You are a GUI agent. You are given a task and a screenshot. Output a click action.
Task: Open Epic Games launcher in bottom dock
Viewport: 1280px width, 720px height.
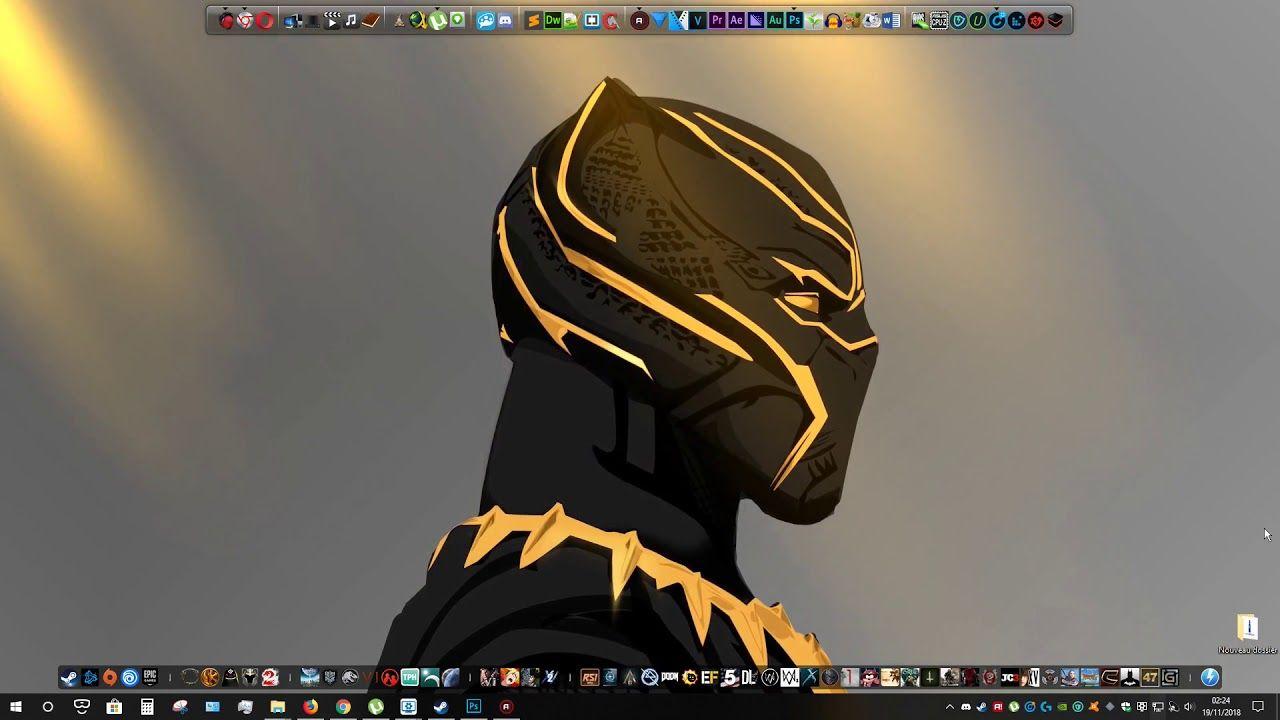coord(150,678)
